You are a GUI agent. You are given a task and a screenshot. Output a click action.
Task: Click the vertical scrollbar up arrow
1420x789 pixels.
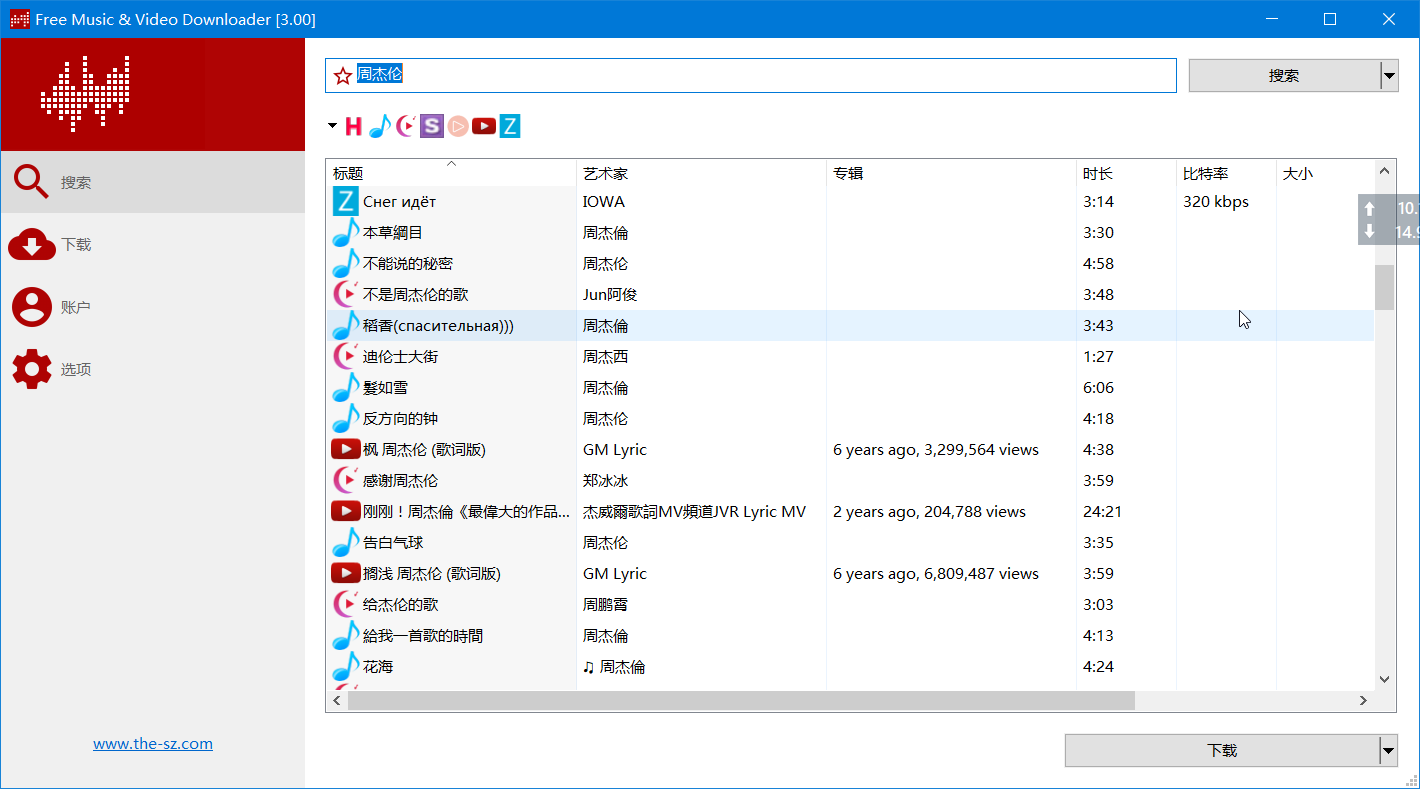click(1385, 171)
